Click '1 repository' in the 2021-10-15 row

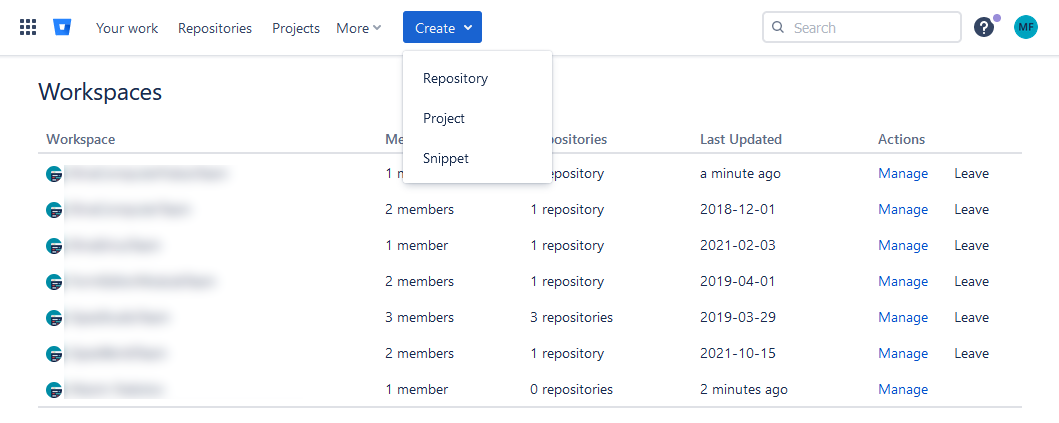click(567, 353)
